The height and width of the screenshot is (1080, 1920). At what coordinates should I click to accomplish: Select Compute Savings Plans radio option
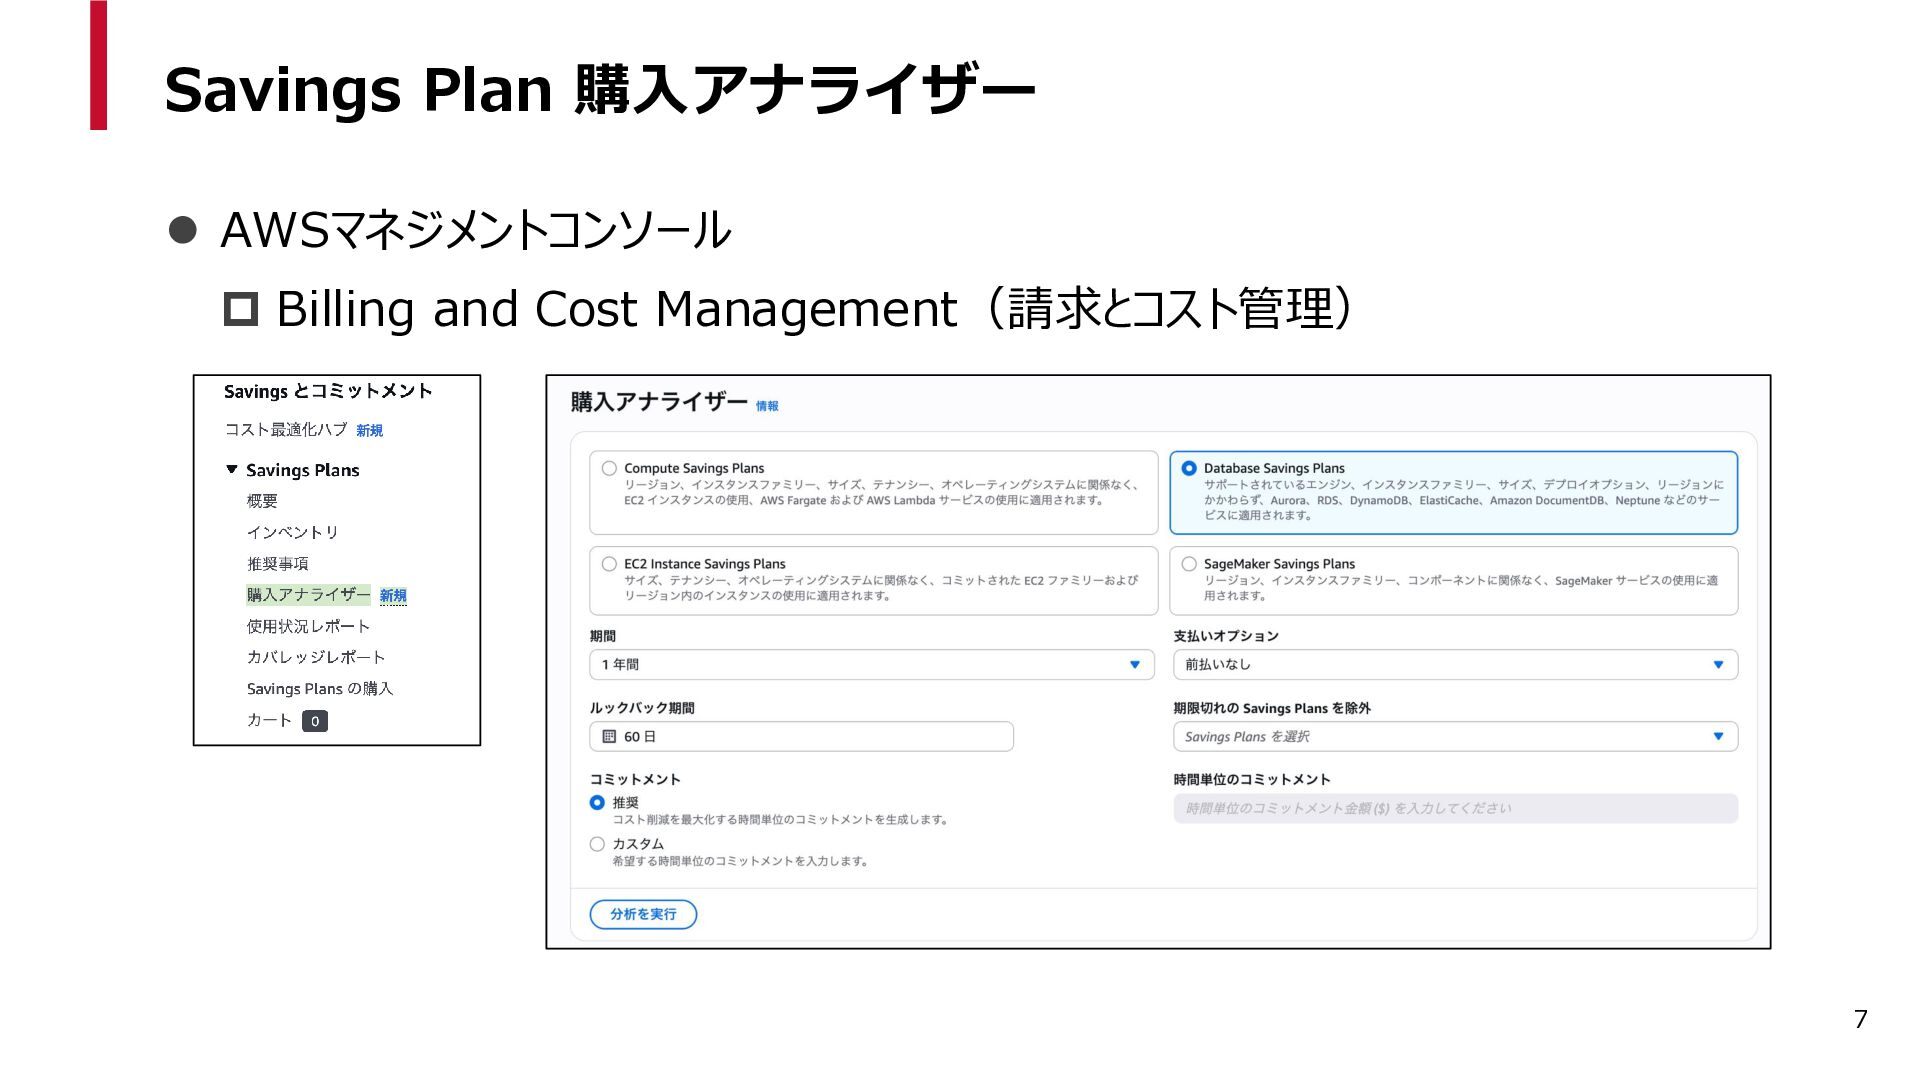609,468
